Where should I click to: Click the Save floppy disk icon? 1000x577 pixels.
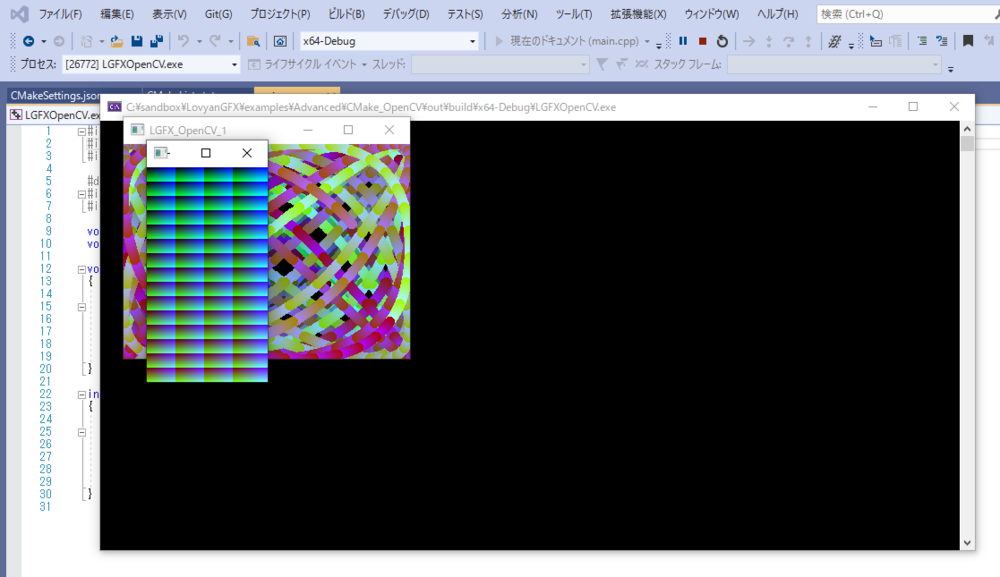click(136, 41)
